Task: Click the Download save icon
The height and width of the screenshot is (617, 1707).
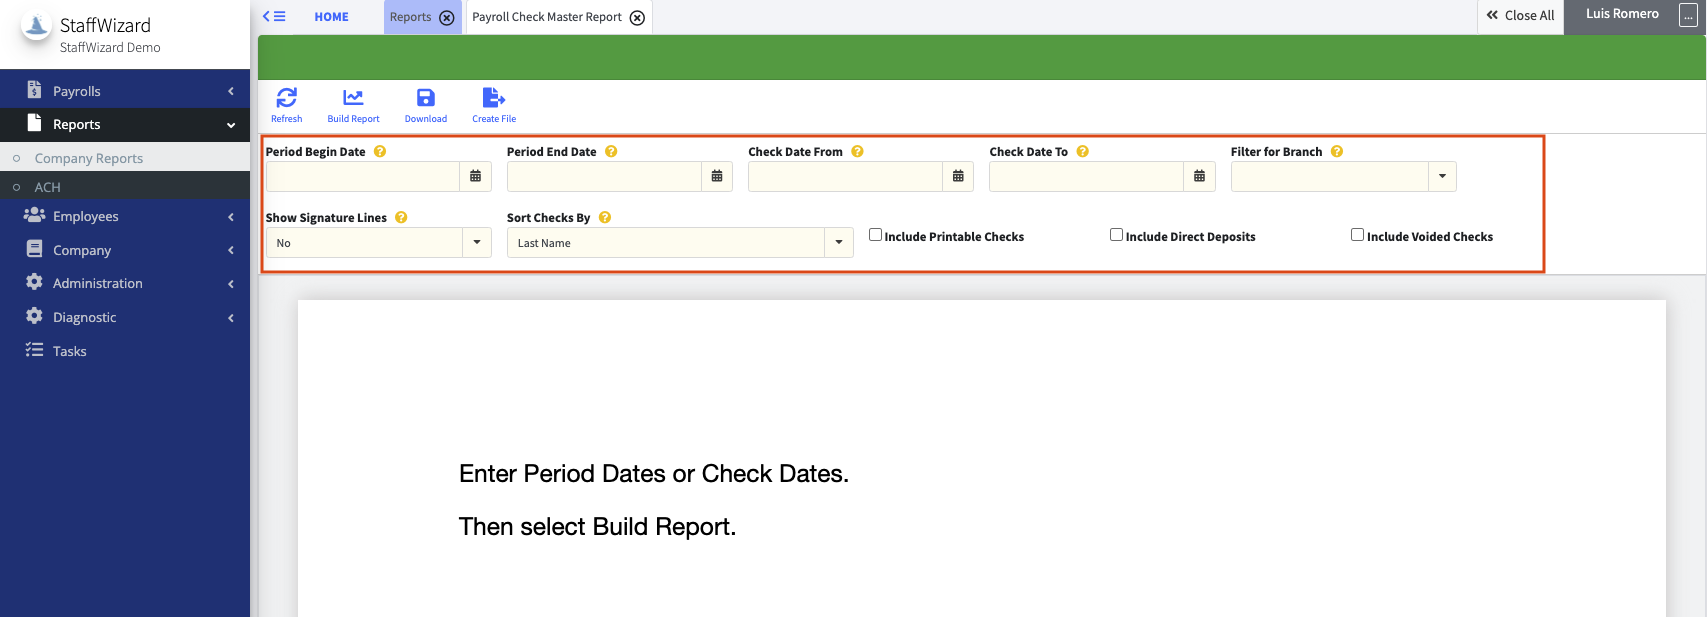Action: coord(425,98)
